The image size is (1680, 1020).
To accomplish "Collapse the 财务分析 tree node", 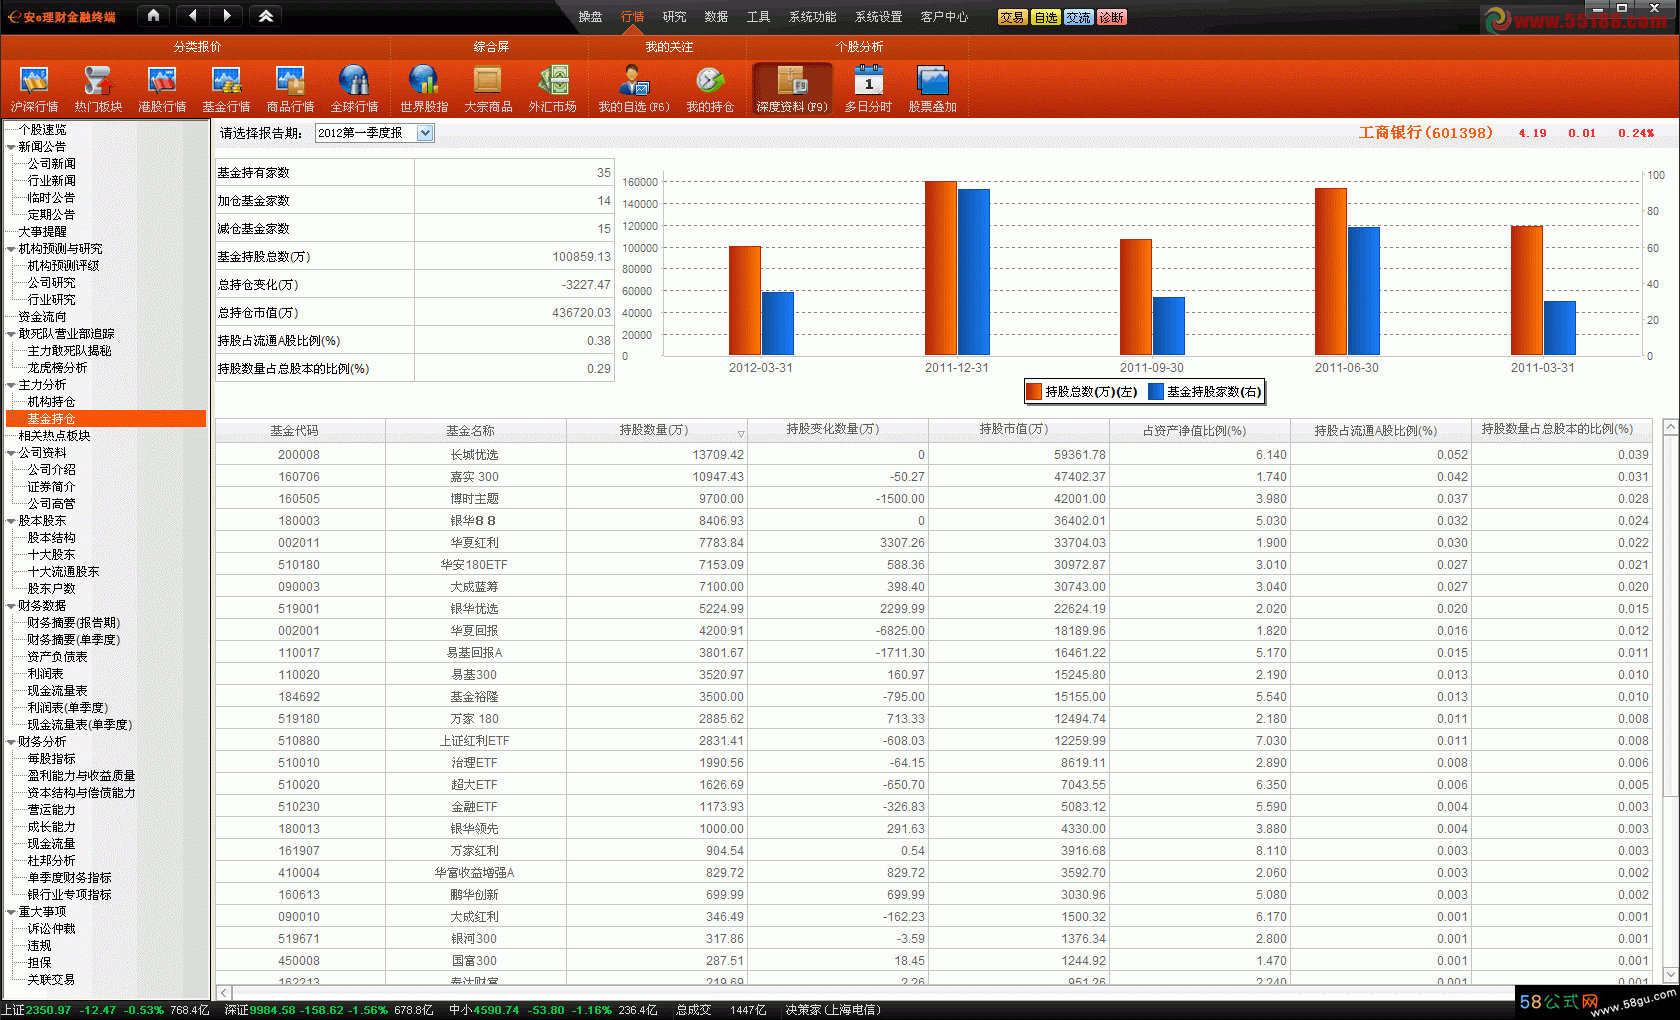I will (11, 742).
